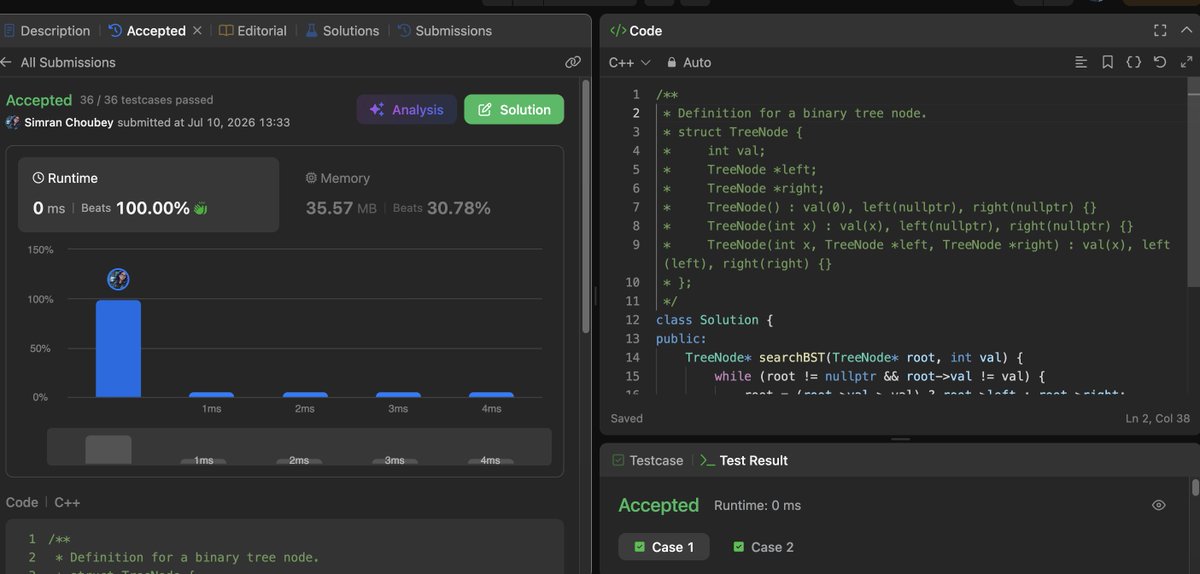Viewport: 1200px width, 574px height.
Task: Click the tall 0ms runtime bar
Action: [x=118, y=348]
